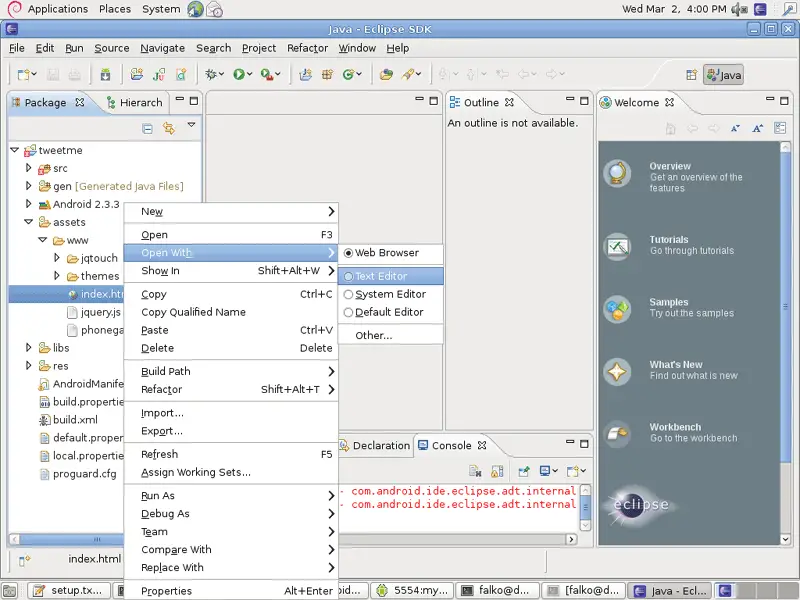Click the Reduce font size icon in Welcome
This screenshot has height=600, width=800.
coord(735,129)
